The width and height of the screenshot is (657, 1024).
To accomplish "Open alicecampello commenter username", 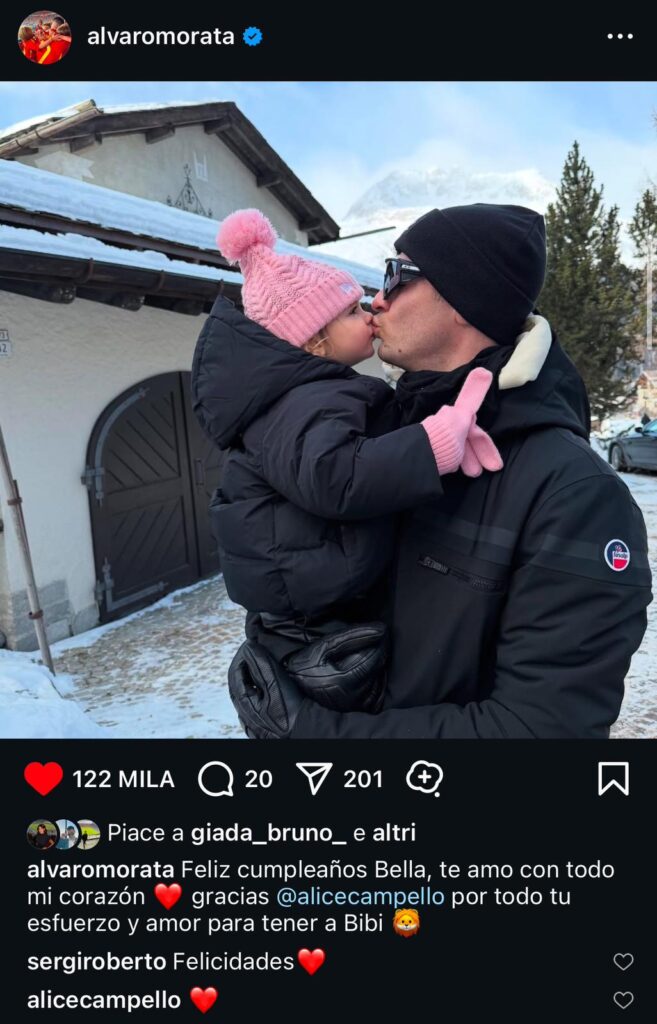I will tap(104, 1000).
